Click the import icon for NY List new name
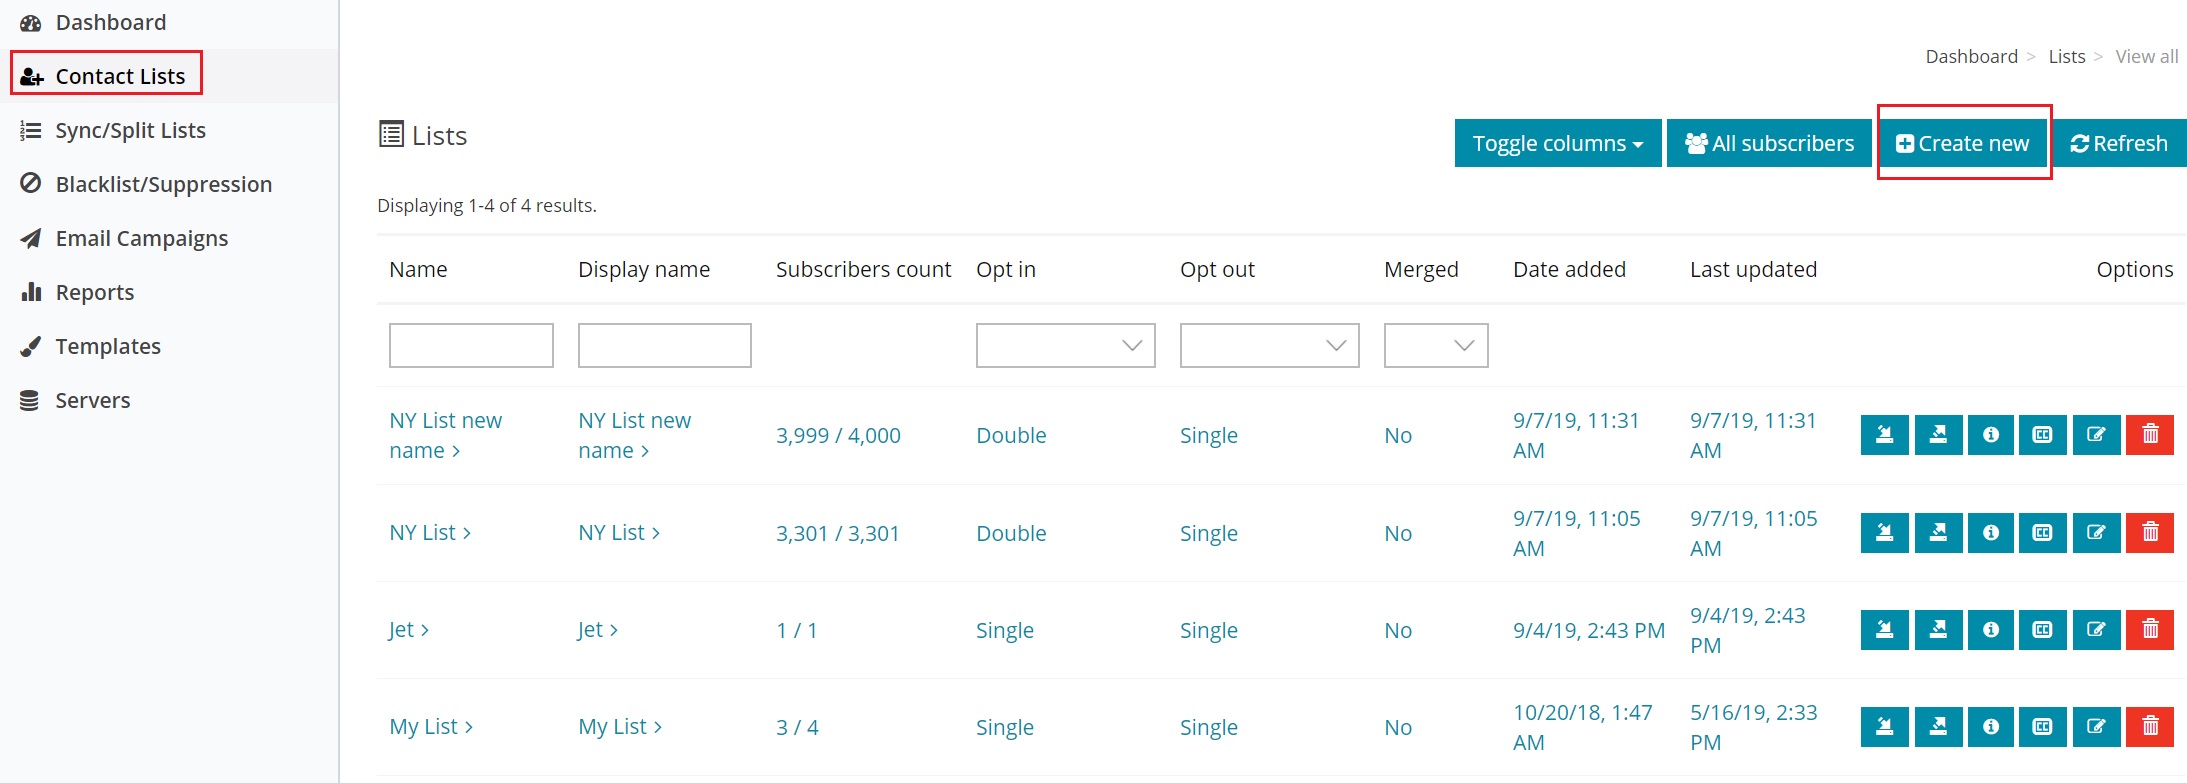The image size is (2187, 783). coord(1884,435)
